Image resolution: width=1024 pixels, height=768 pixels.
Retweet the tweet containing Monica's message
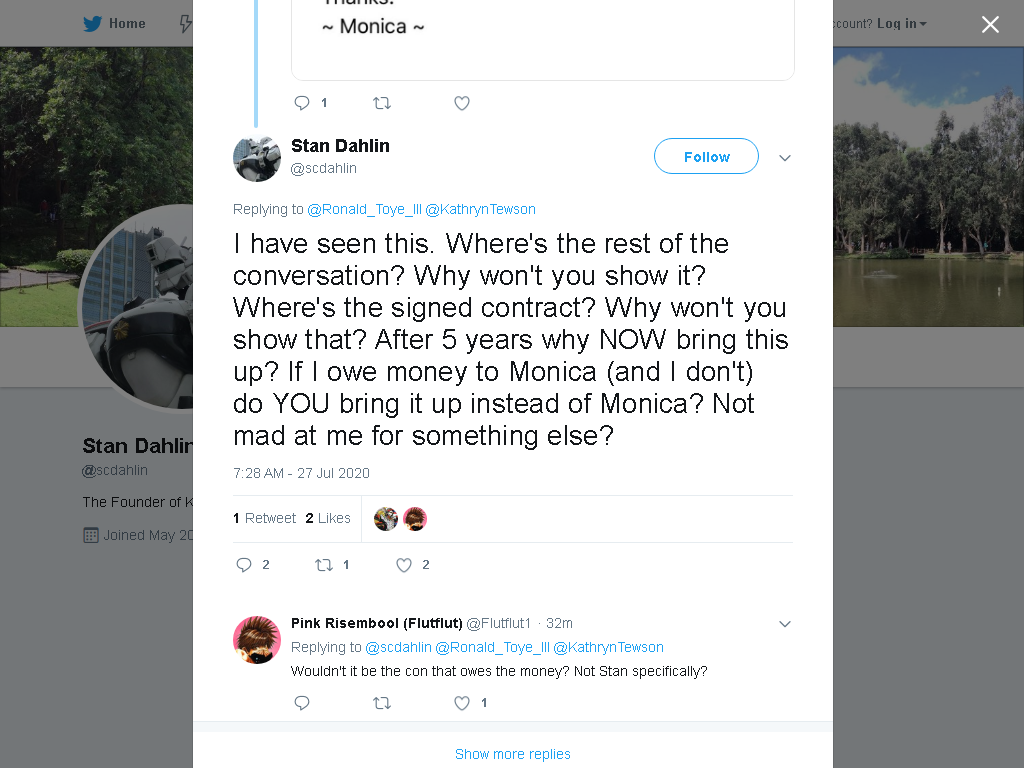coord(381,103)
